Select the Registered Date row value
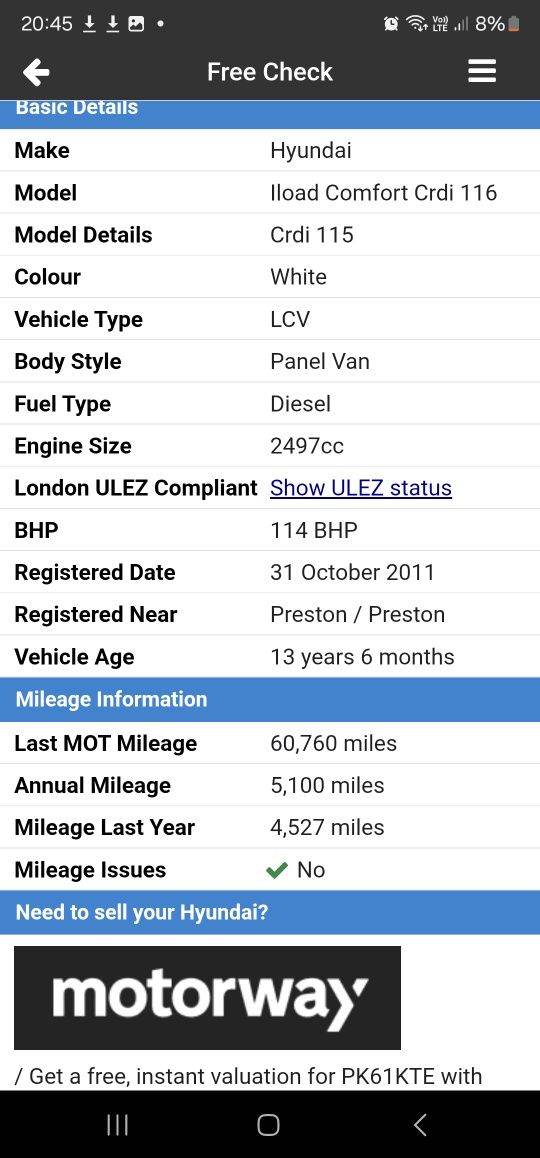The height and width of the screenshot is (1158, 540). click(352, 573)
